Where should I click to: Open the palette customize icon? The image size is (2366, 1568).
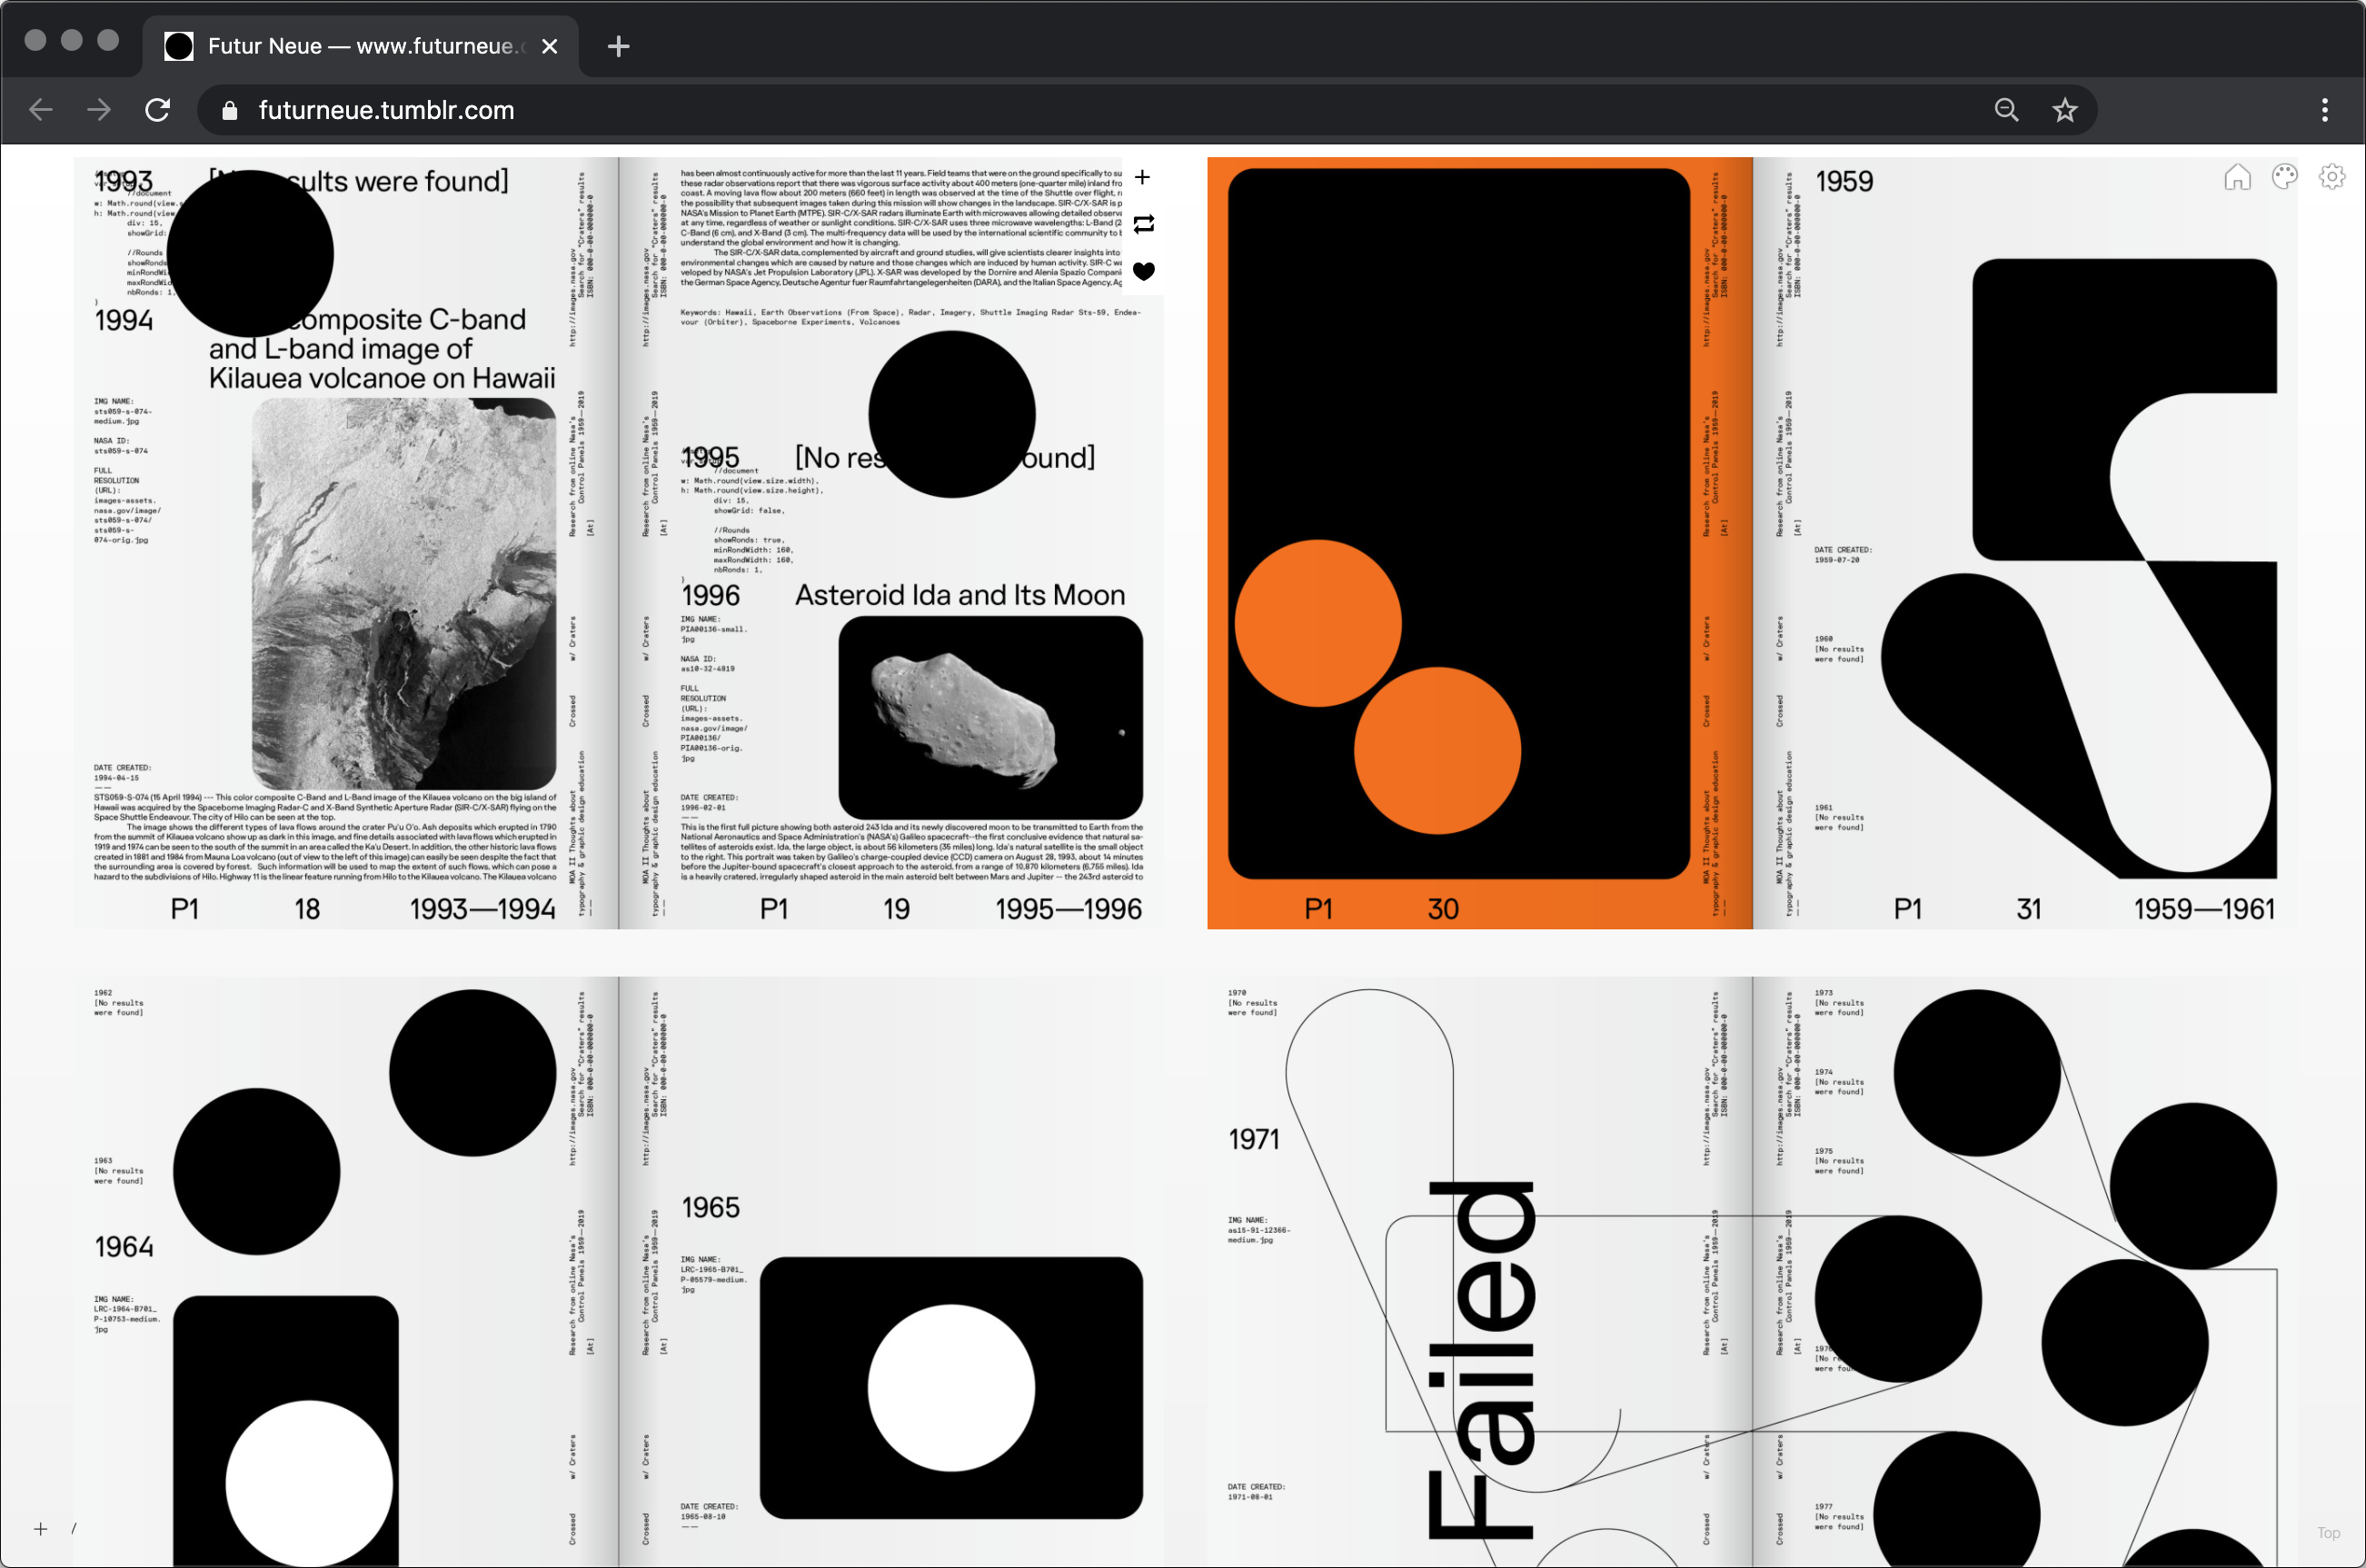tap(2285, 177)
